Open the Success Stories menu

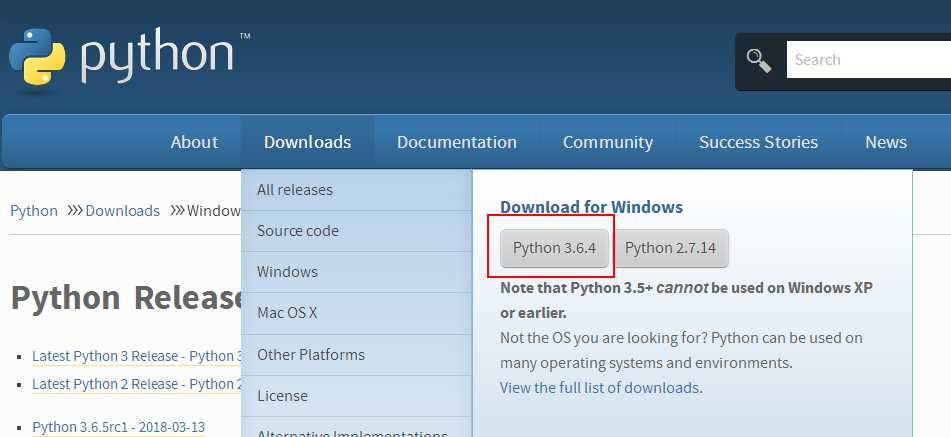758,142
